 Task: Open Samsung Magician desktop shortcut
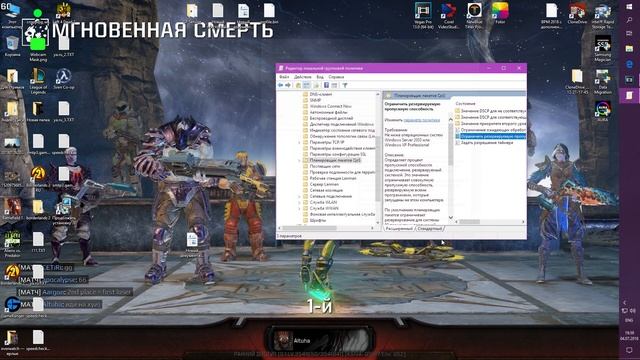click(x=603, y=49)
